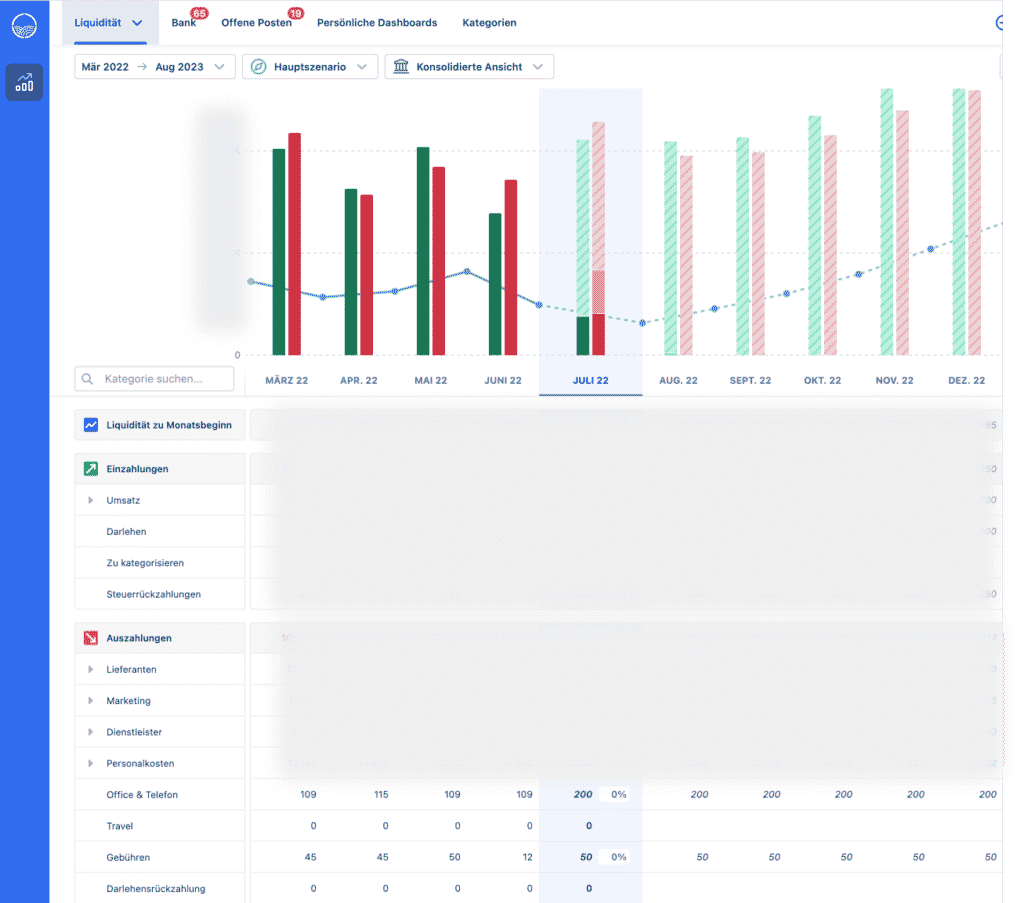Expand the Umsatz category row
1024x903 pixels.
(x=91, y=500)
